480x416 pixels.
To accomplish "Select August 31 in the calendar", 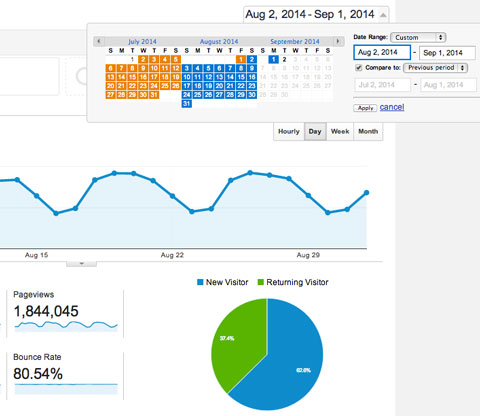I will click(x=187, y=103).
